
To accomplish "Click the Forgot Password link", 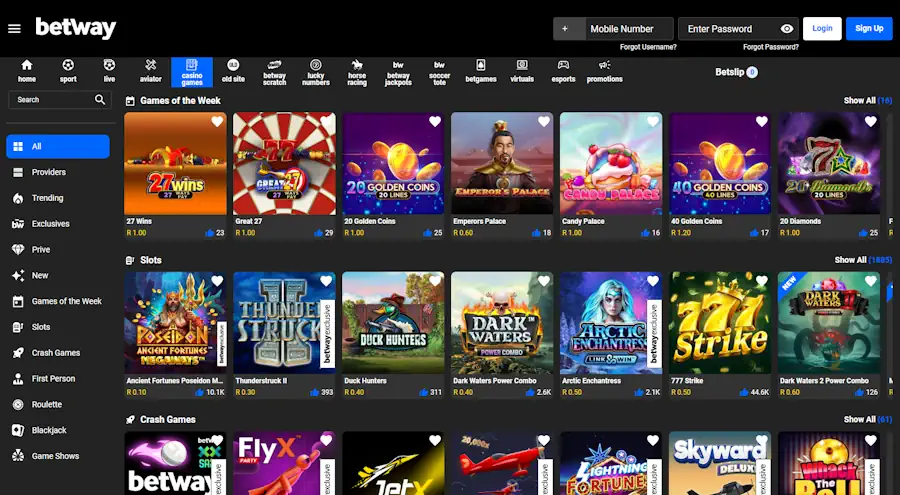I will coord(770,47).
